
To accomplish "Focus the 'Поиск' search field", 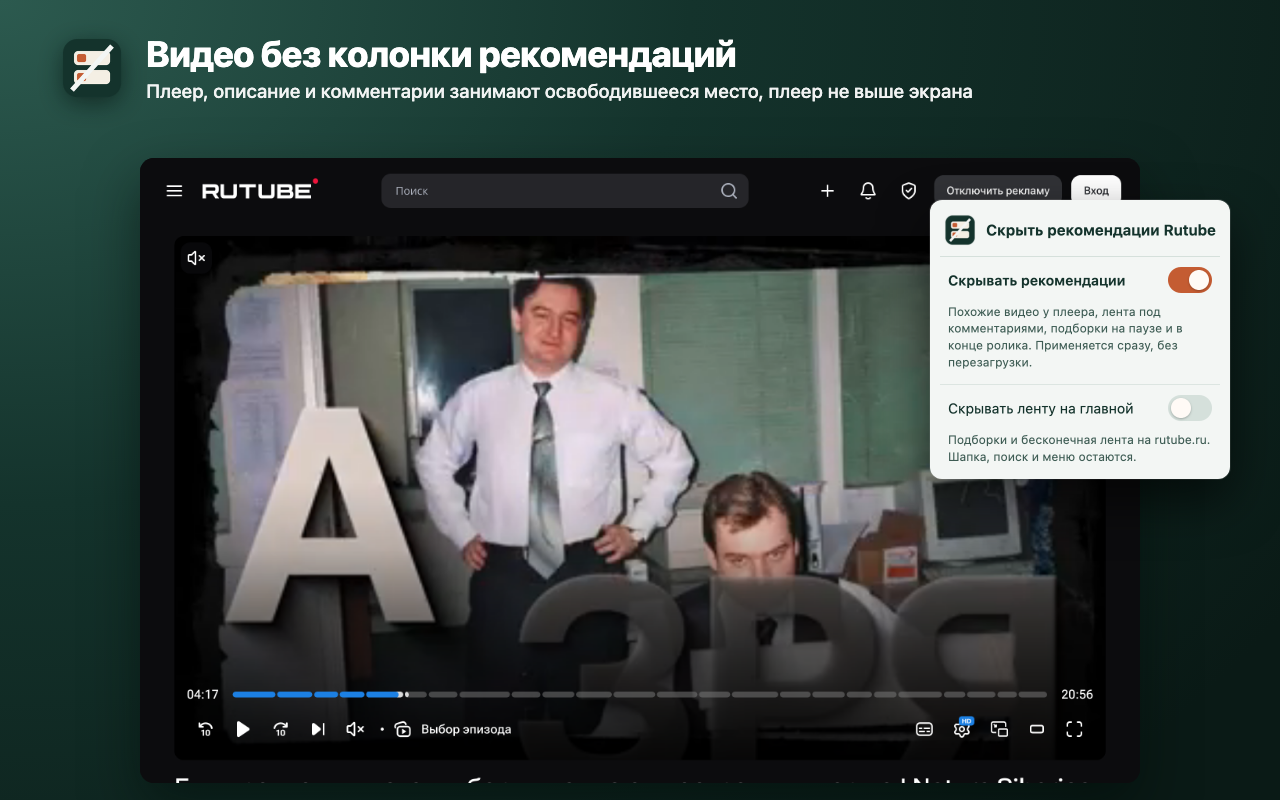I will (x=565, y=191).
